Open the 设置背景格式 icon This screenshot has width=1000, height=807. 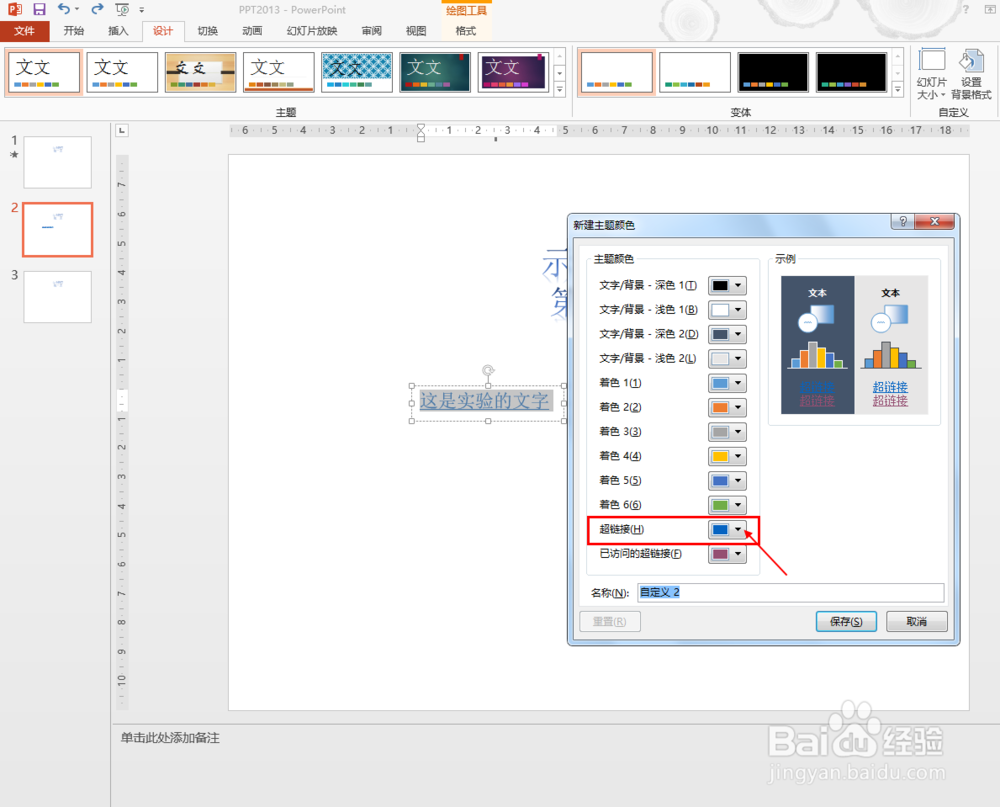pos(971,72)
